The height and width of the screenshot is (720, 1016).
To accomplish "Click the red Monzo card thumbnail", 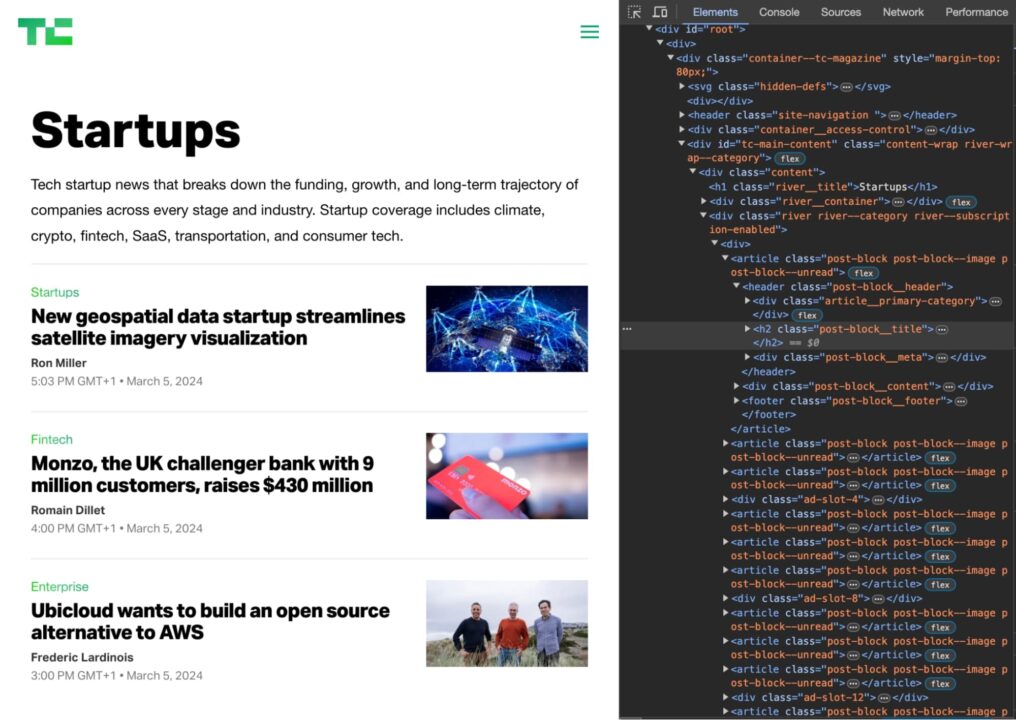I will [x=507, y=476].
